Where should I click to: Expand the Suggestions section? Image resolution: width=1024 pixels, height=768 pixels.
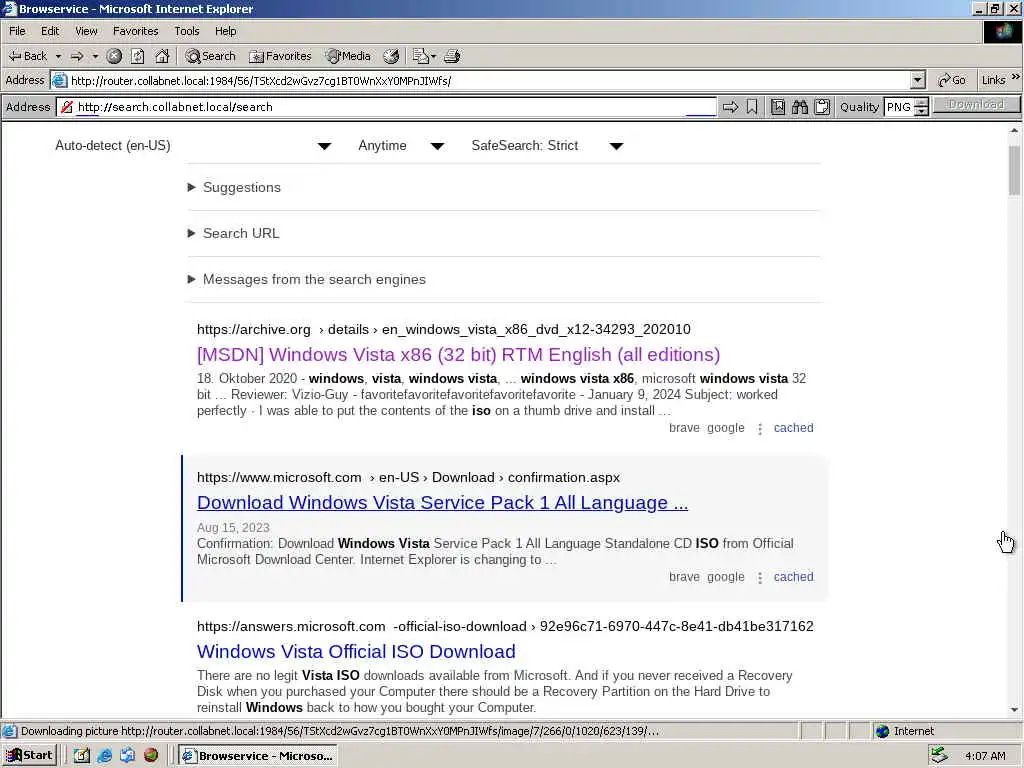tap(234, 187)
